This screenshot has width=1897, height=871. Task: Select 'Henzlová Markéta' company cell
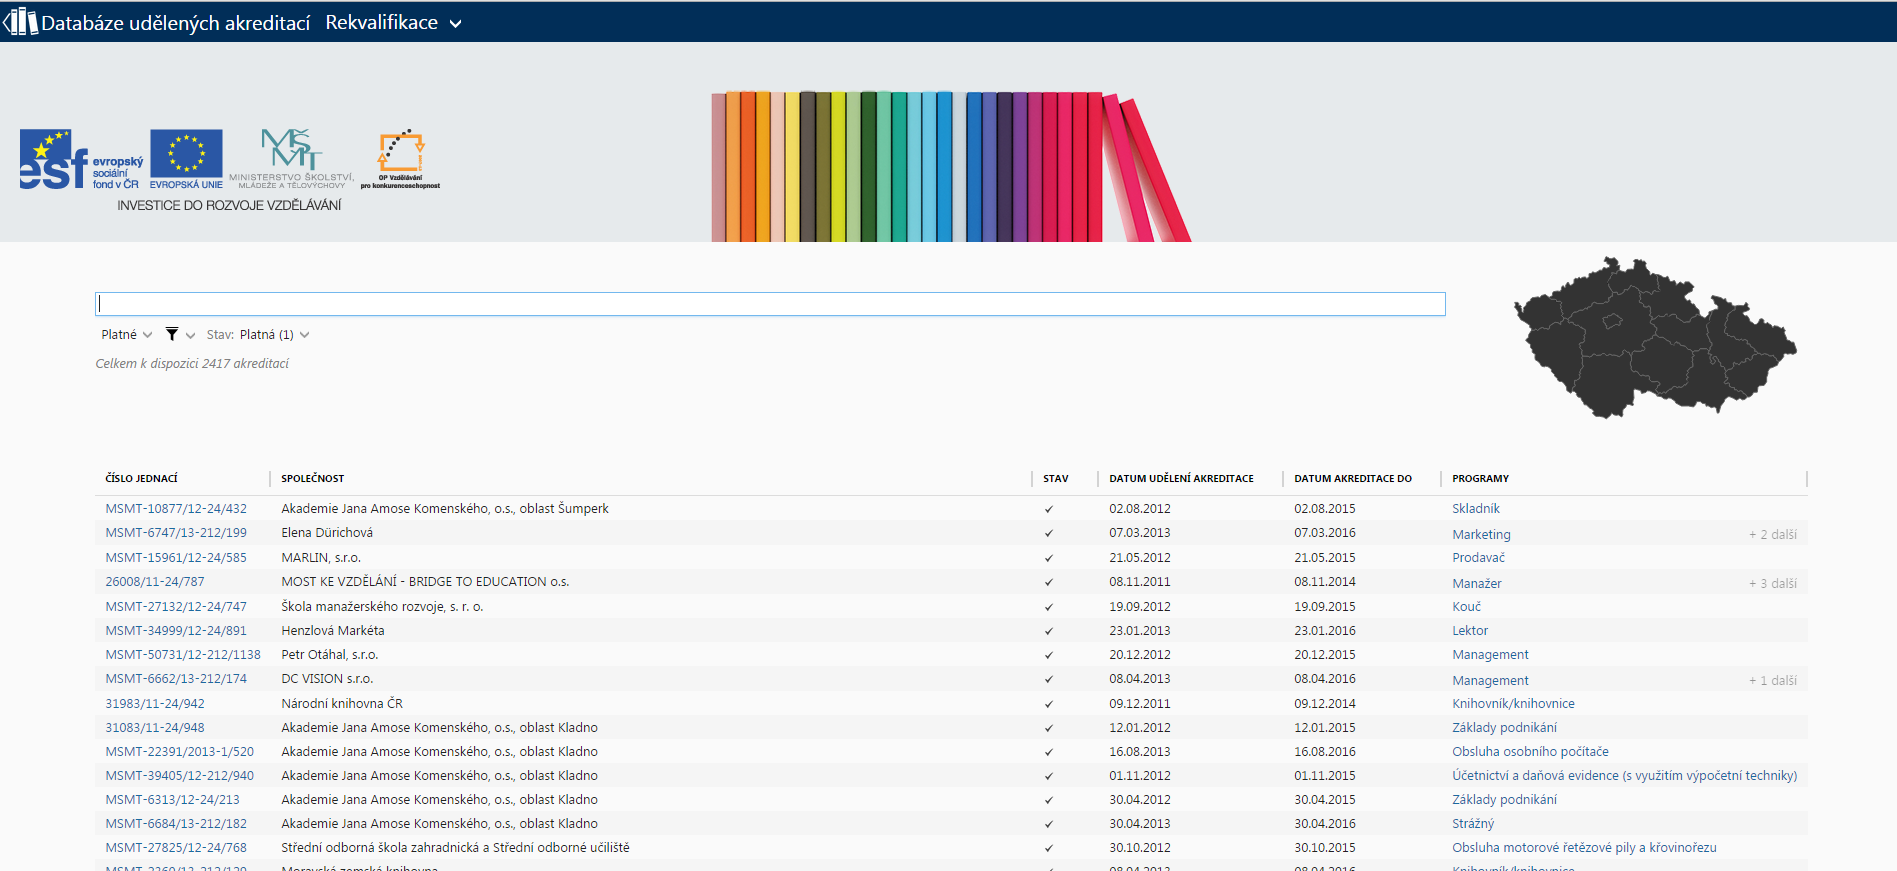[333, 631]
